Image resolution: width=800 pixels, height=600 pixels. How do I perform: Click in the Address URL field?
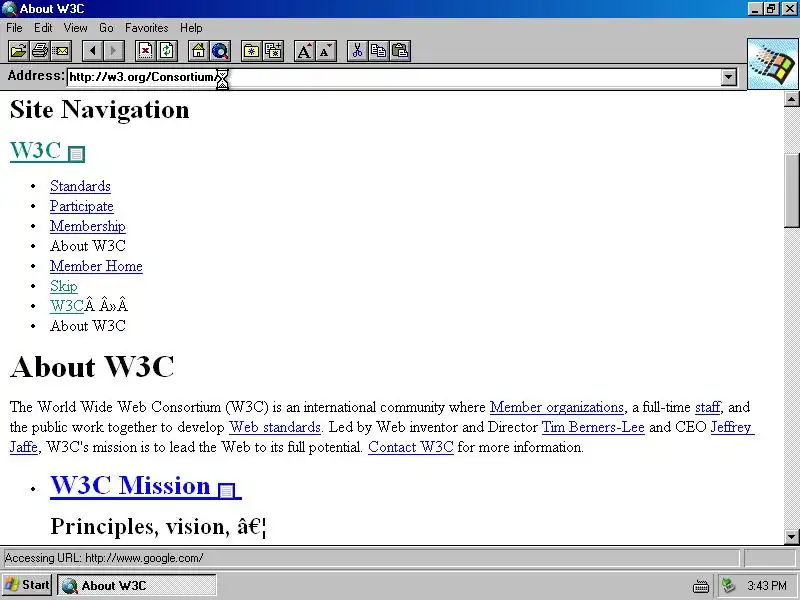[393, 78]
